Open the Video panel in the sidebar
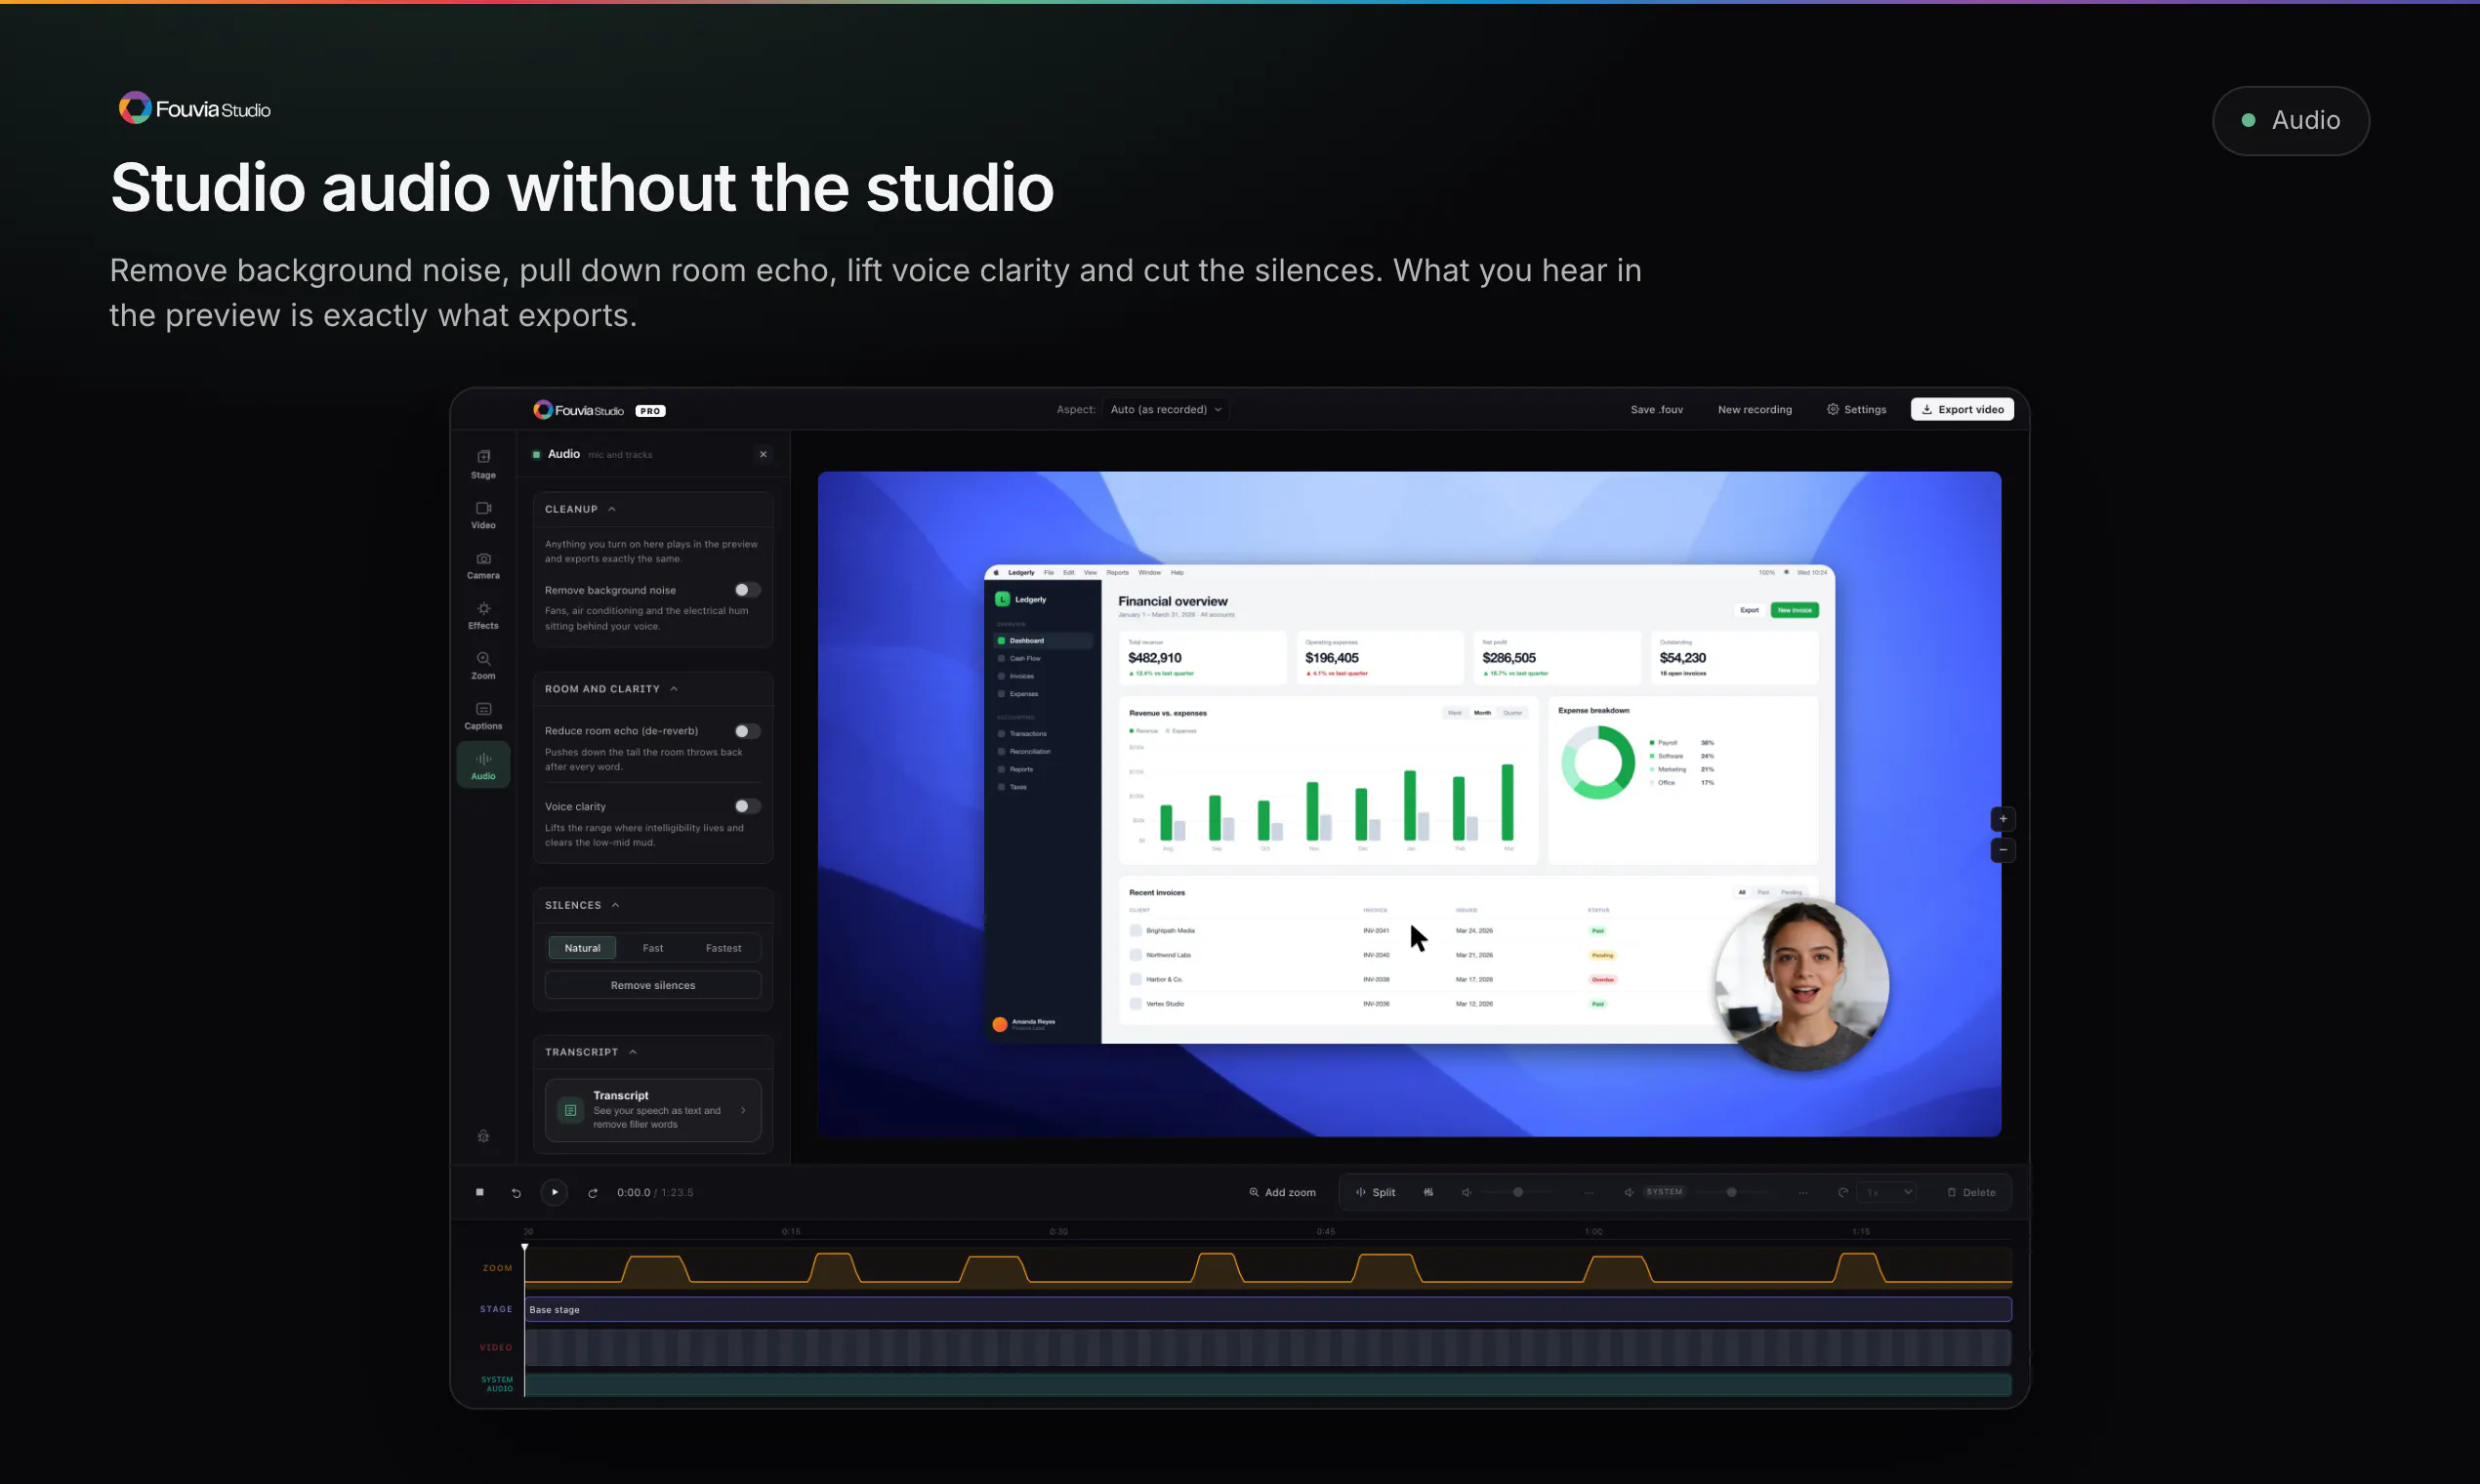This screenshot has width=2480, height=1484. tap(483, 515)
